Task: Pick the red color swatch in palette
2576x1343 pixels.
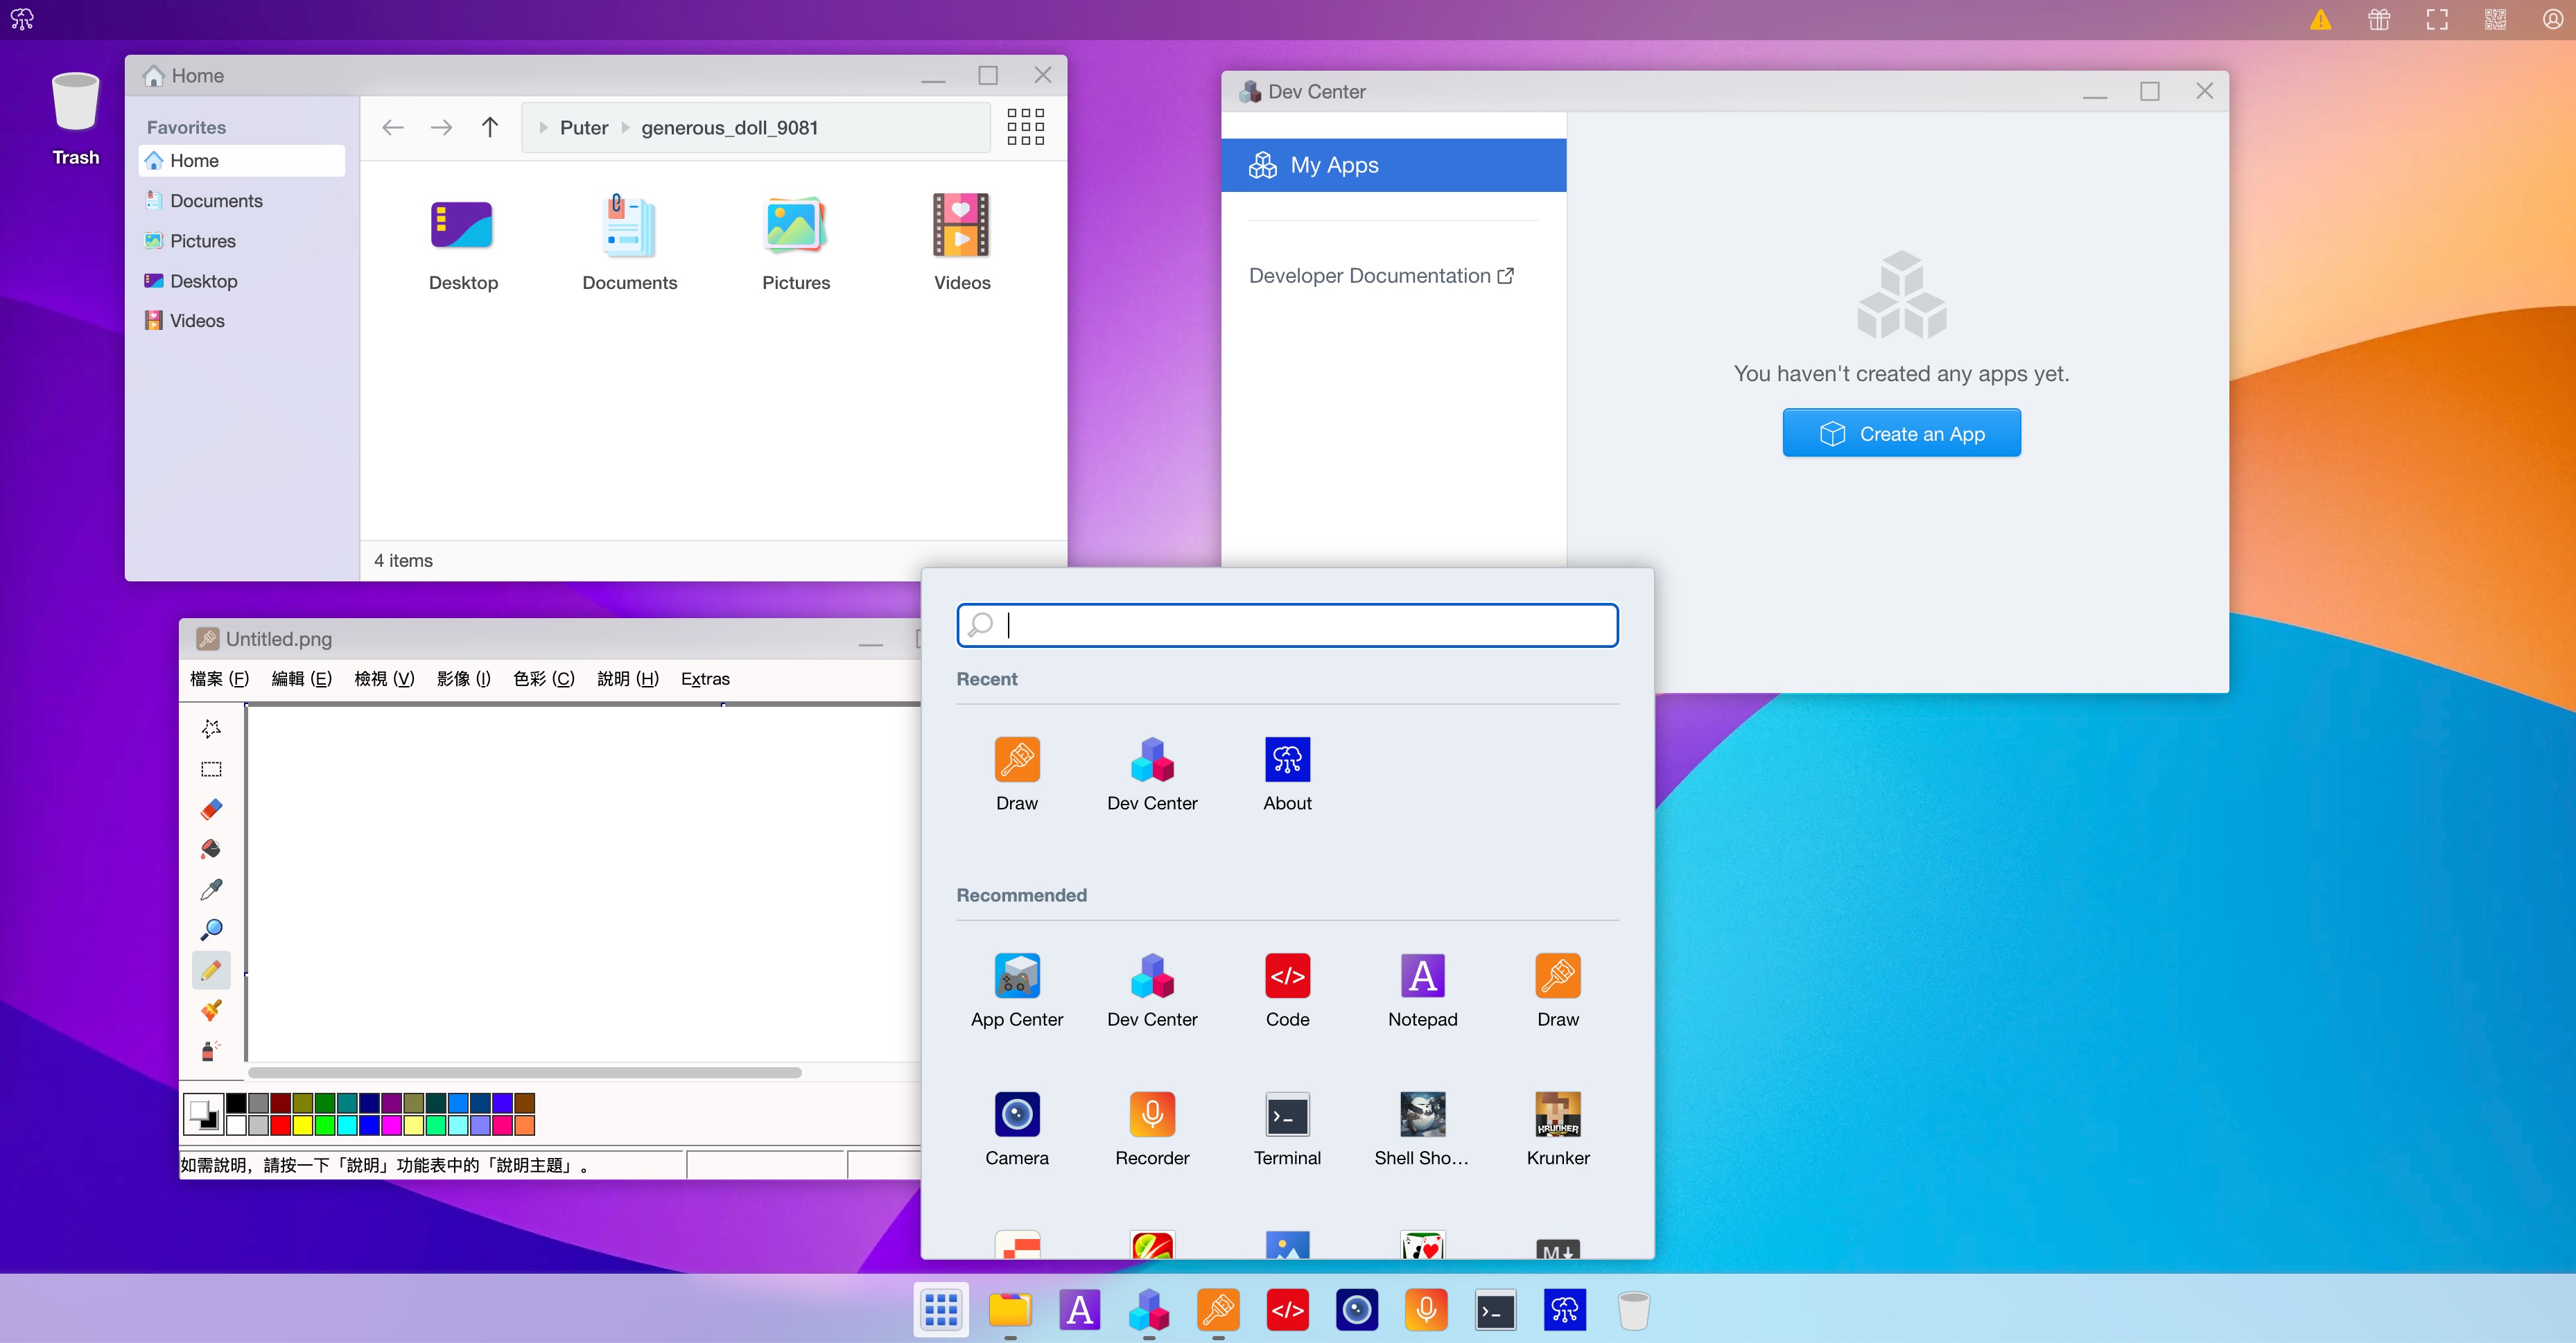Action: click(281, 1125)
